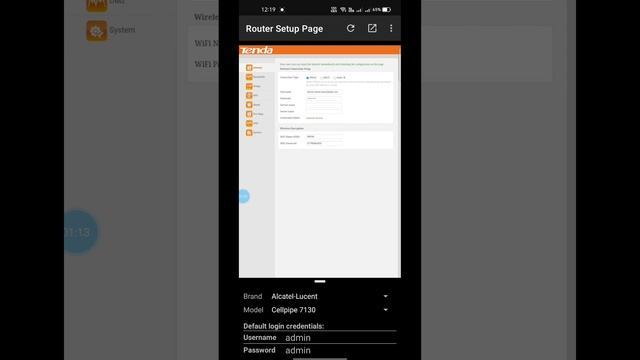
Task: Click the Tenda logo in the orange header
Action: tap(256, 50)
